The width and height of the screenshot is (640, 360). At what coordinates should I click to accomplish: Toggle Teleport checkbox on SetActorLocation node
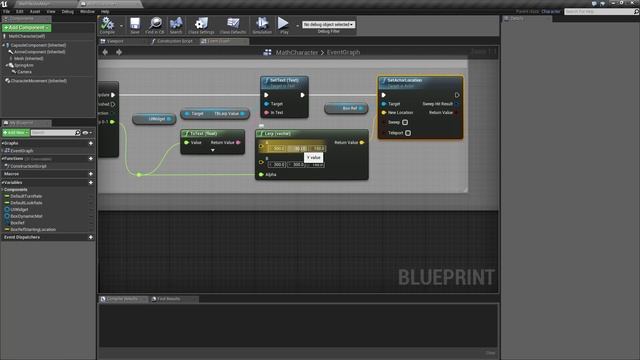pos(408,133)
